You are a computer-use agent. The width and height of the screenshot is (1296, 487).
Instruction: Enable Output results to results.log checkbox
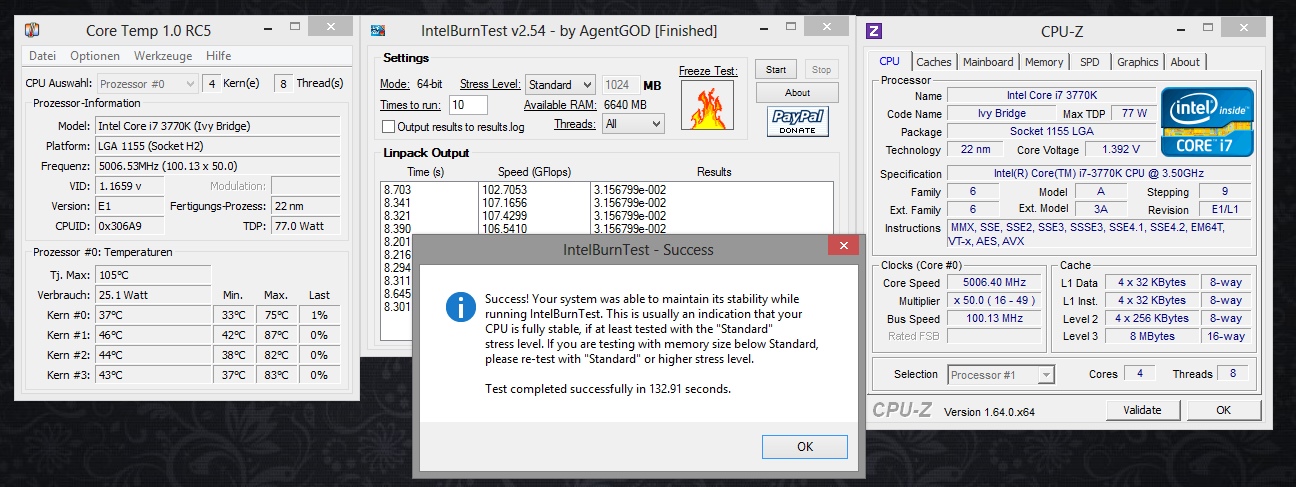pyautogui.click(x=389, y=127)
